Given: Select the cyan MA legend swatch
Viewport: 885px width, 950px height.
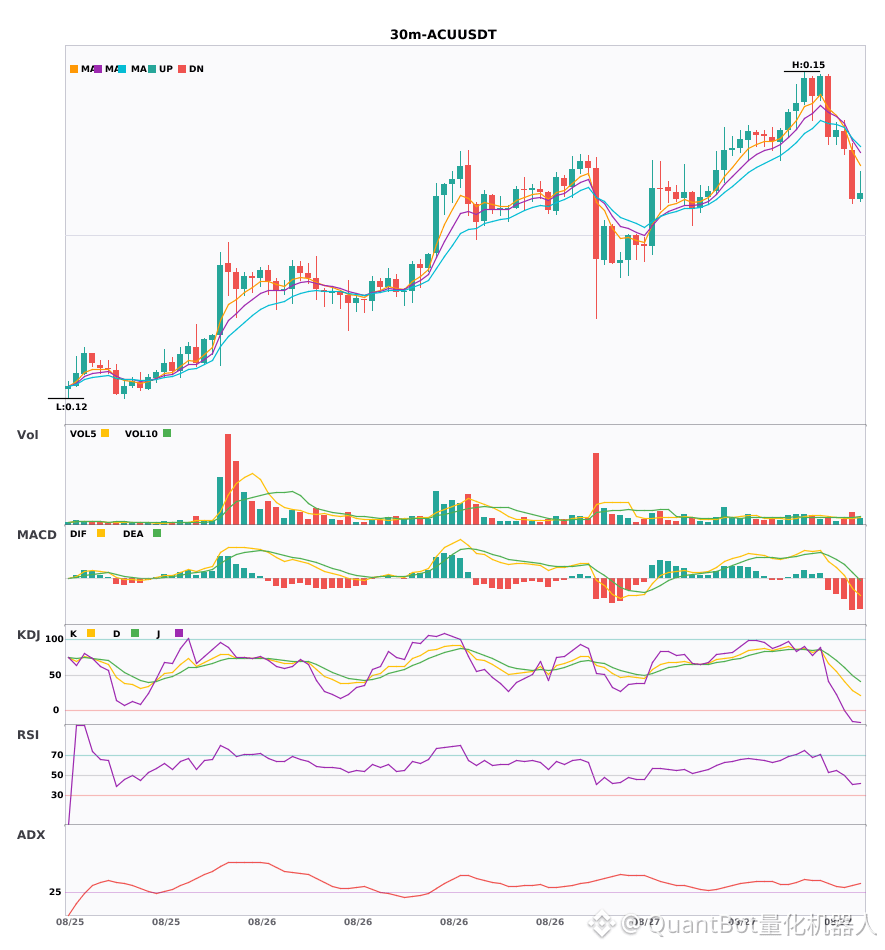Looking at the screenshot, I should coord(122,69).
